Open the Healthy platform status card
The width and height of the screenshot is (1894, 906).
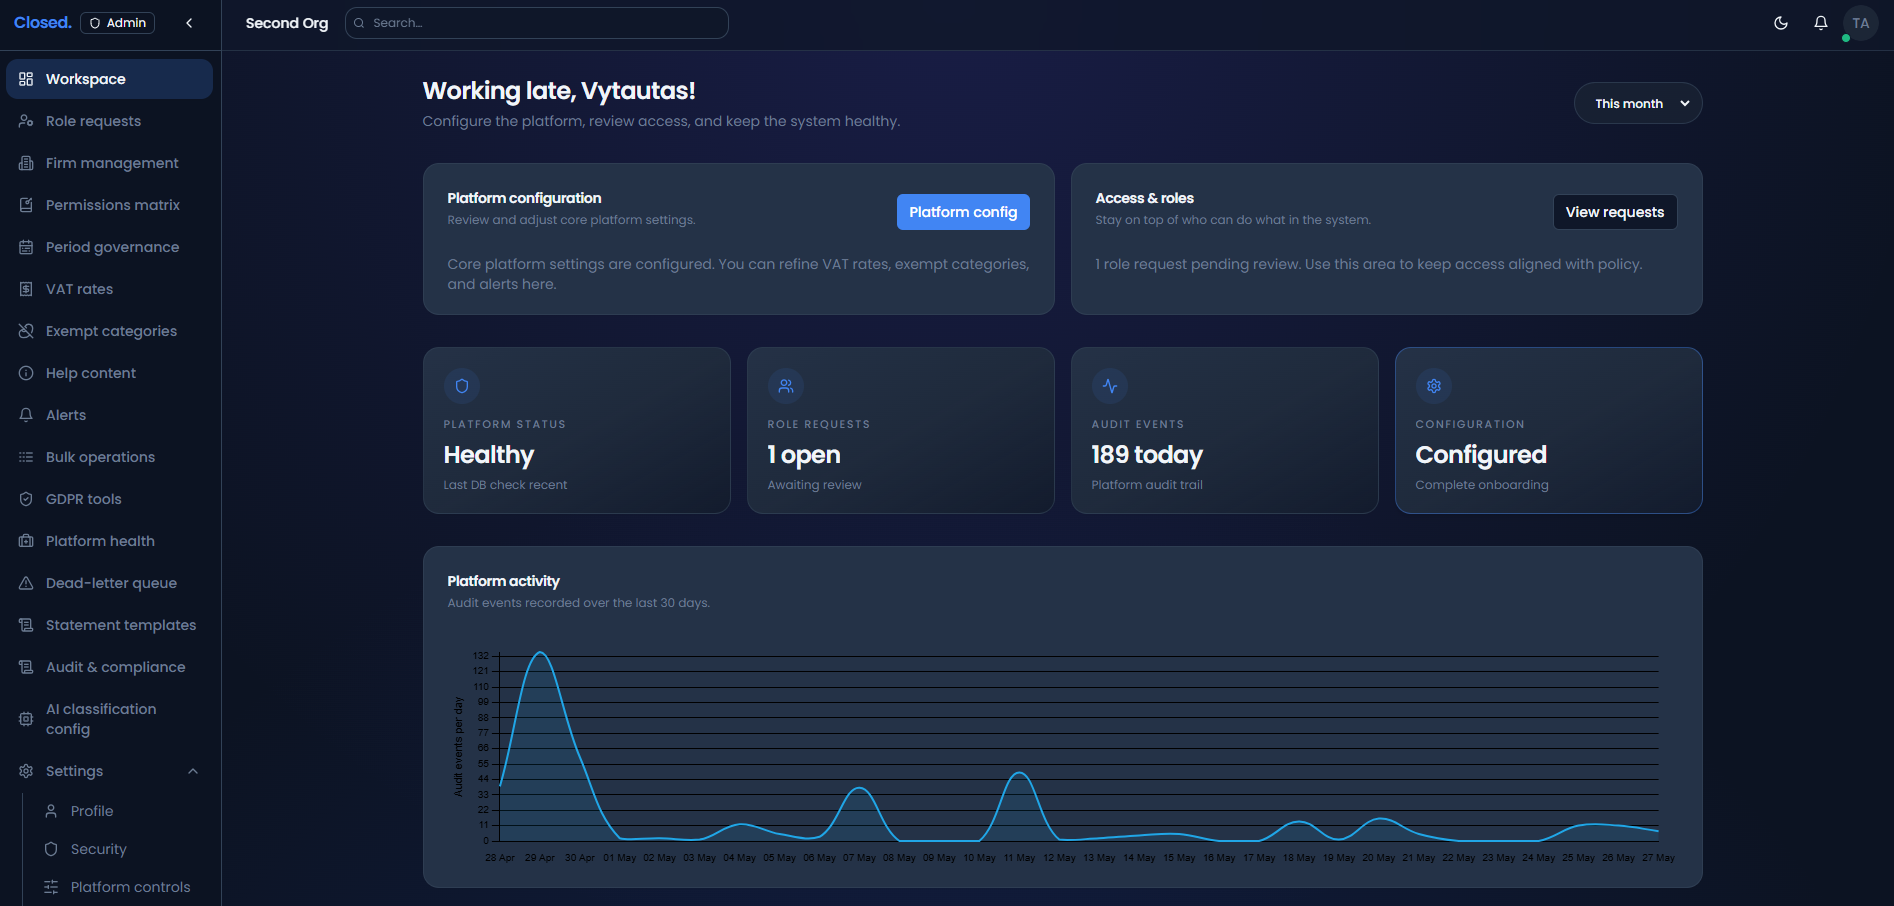pyautogui.click(x=577, y=431)
